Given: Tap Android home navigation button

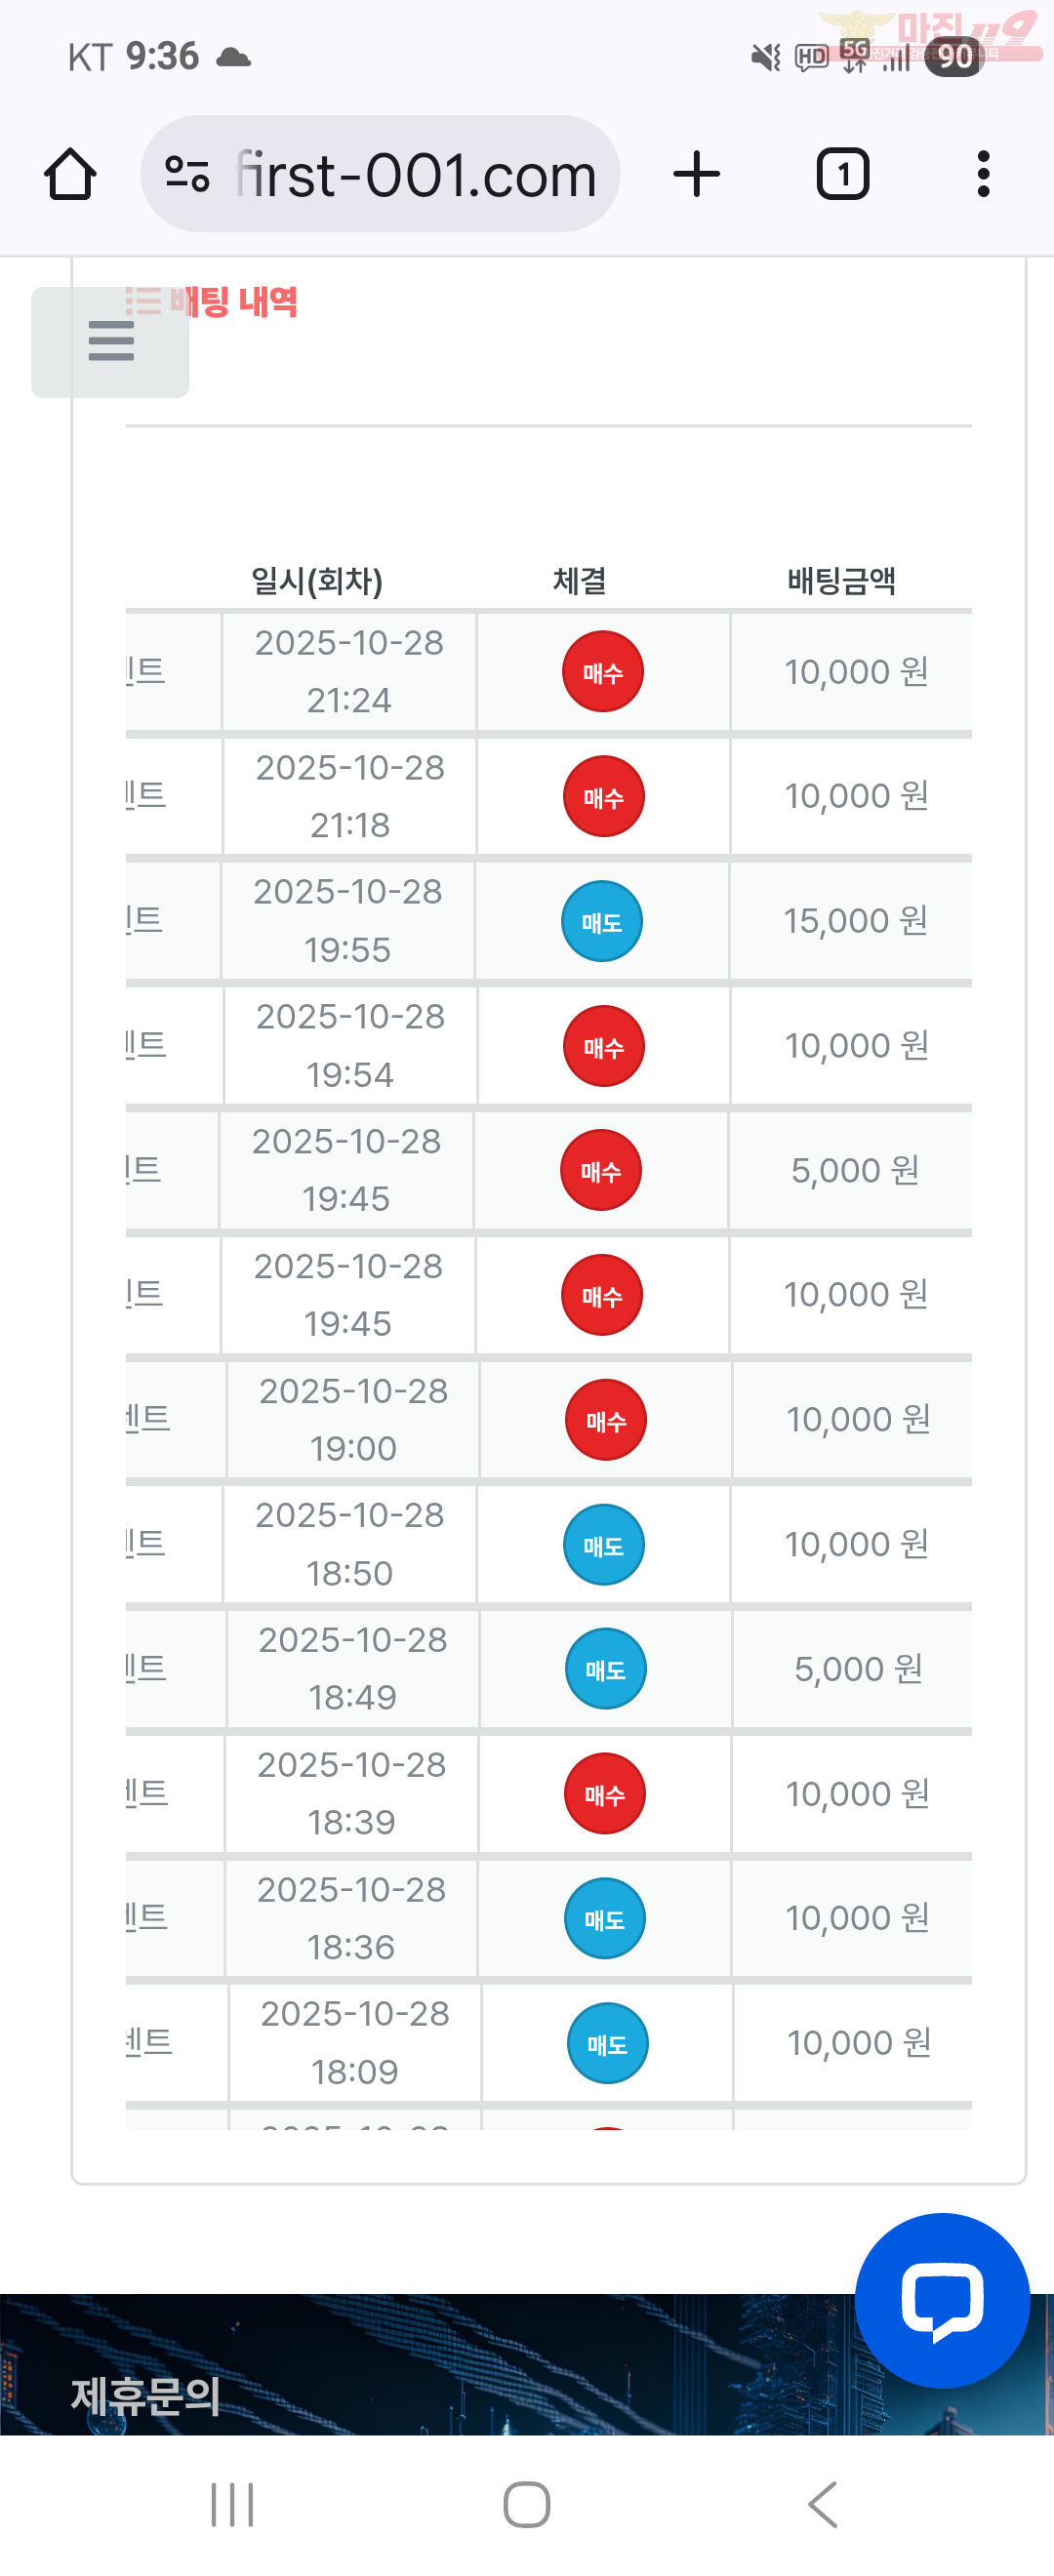Looking at the screenshot, I should (527, 2504).
